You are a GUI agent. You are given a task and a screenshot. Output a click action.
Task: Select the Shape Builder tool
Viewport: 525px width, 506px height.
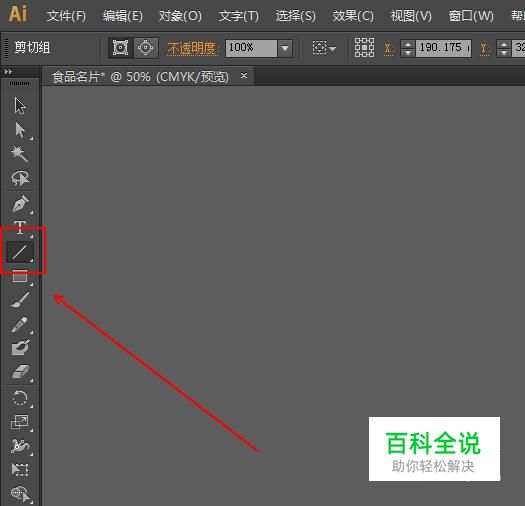click(x=21, y=494)
